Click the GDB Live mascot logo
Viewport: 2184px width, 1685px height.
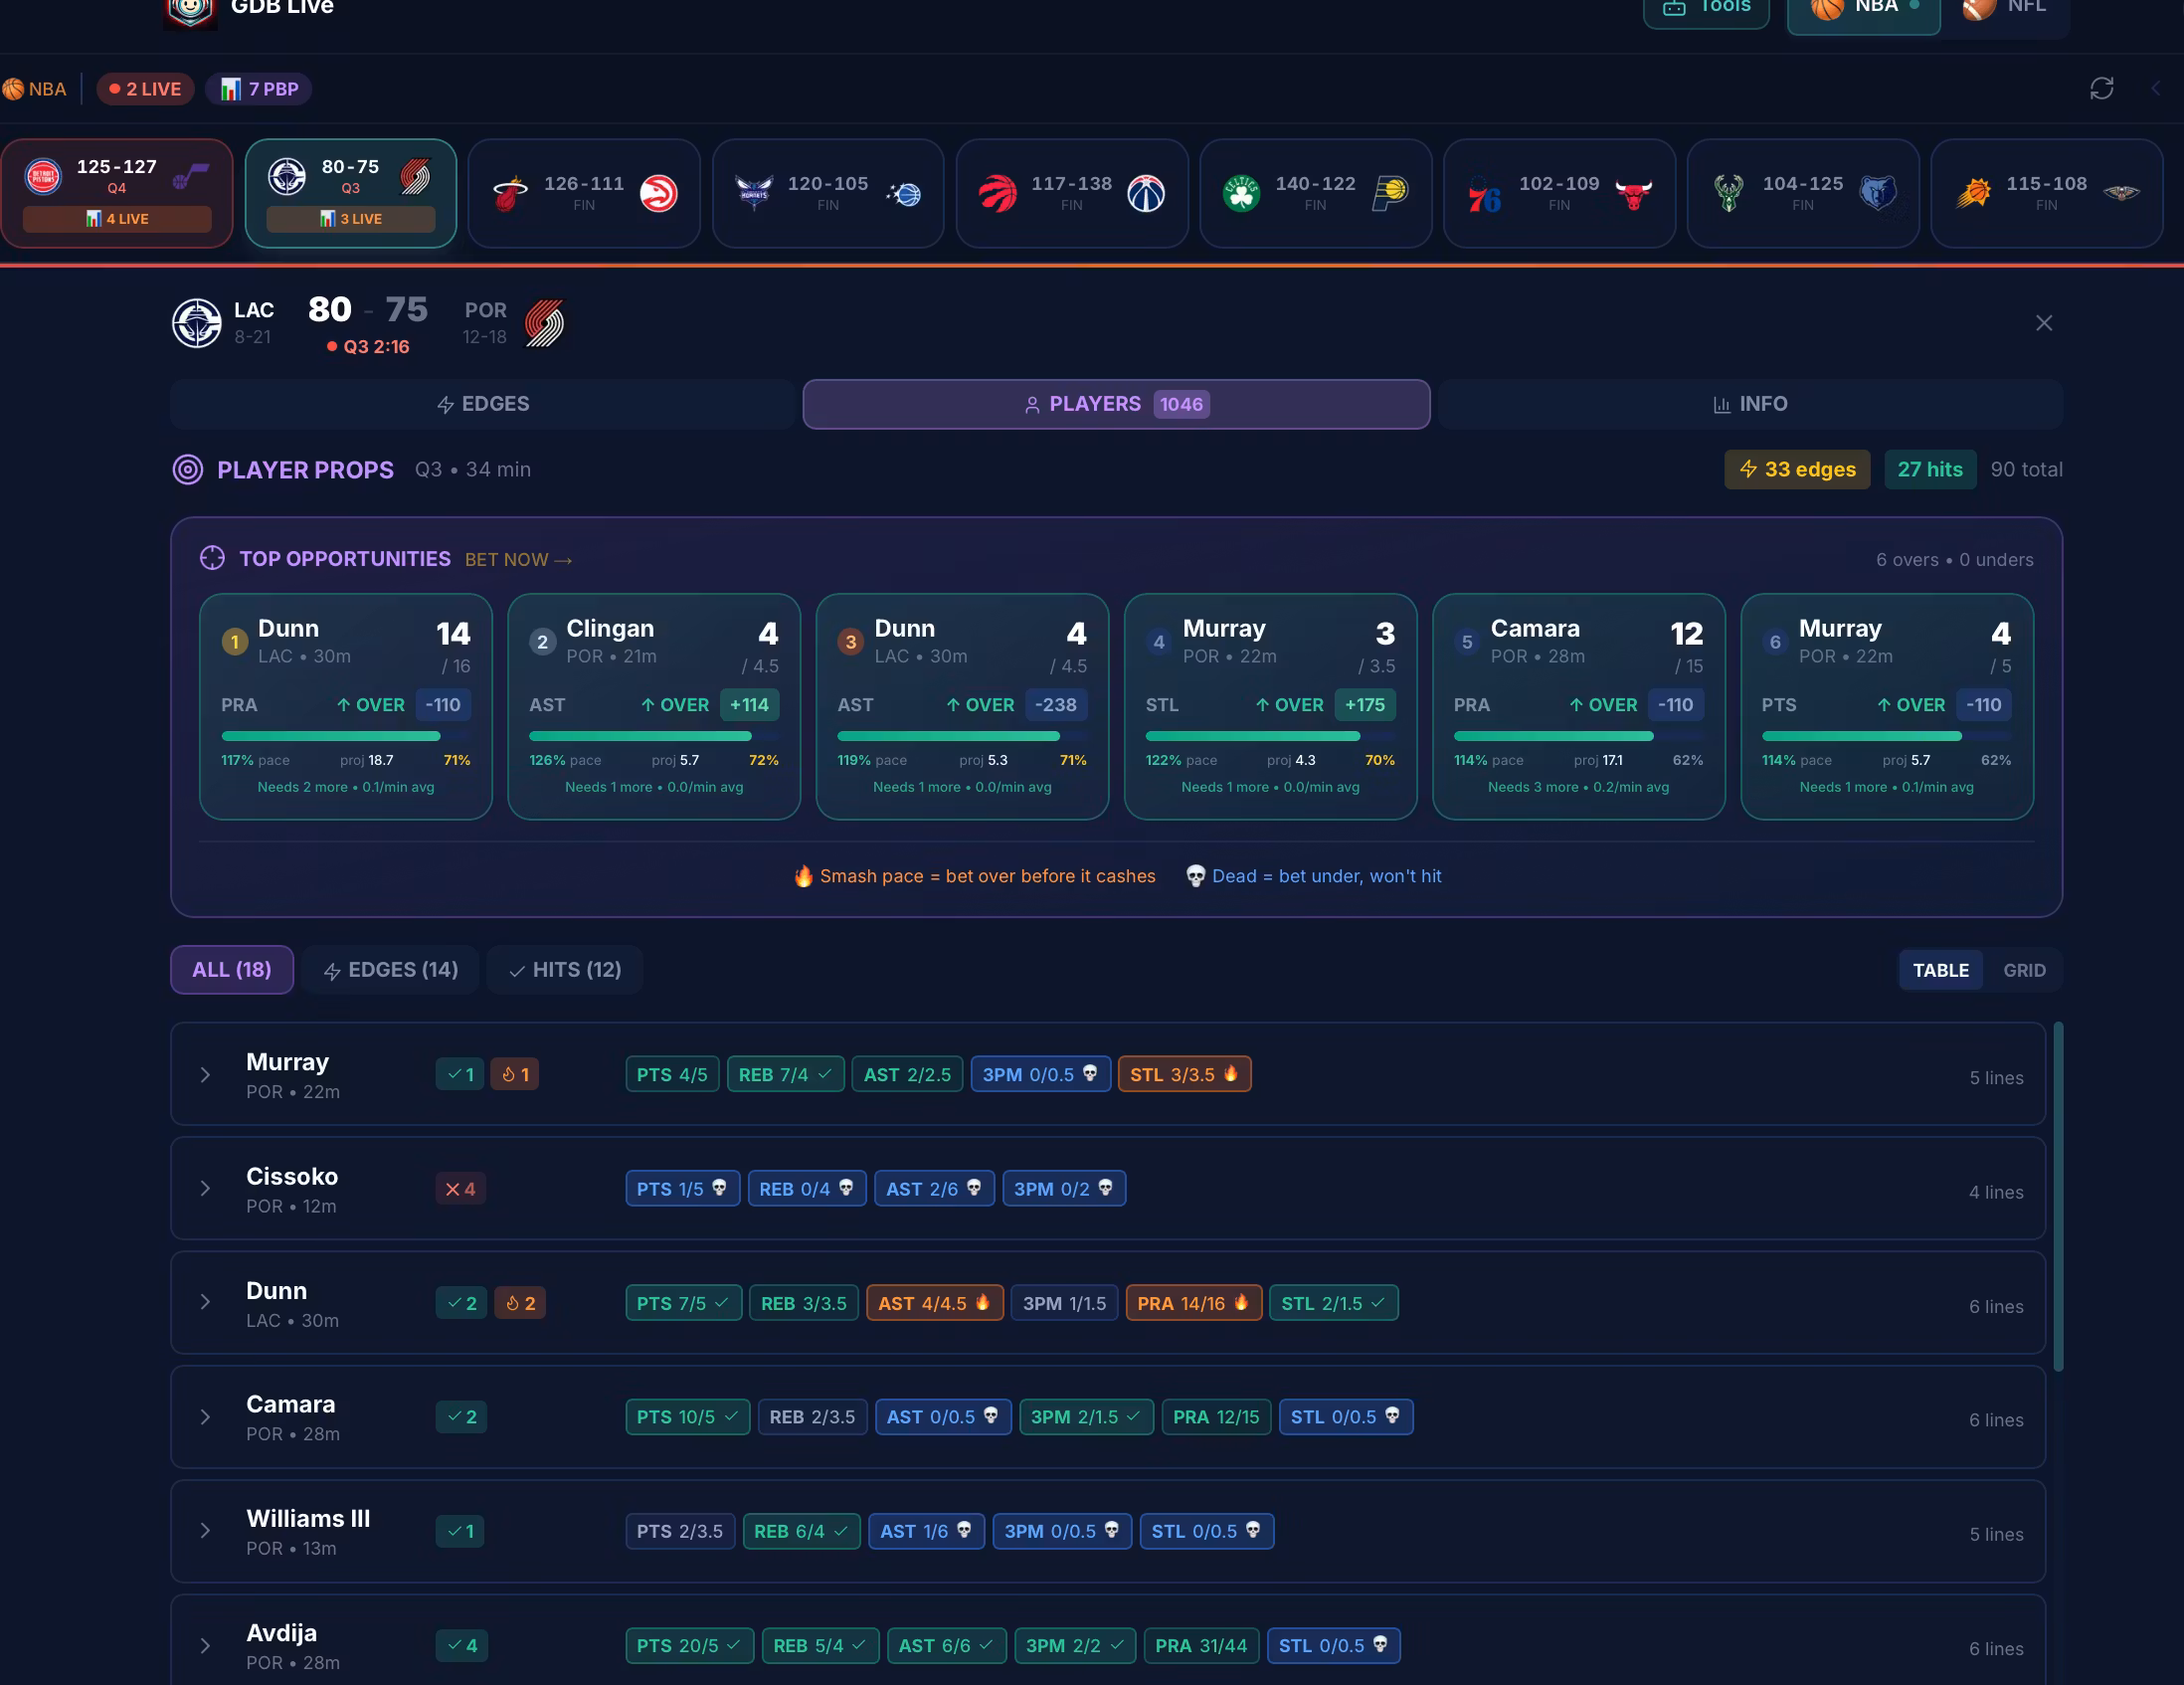(190, 10)
